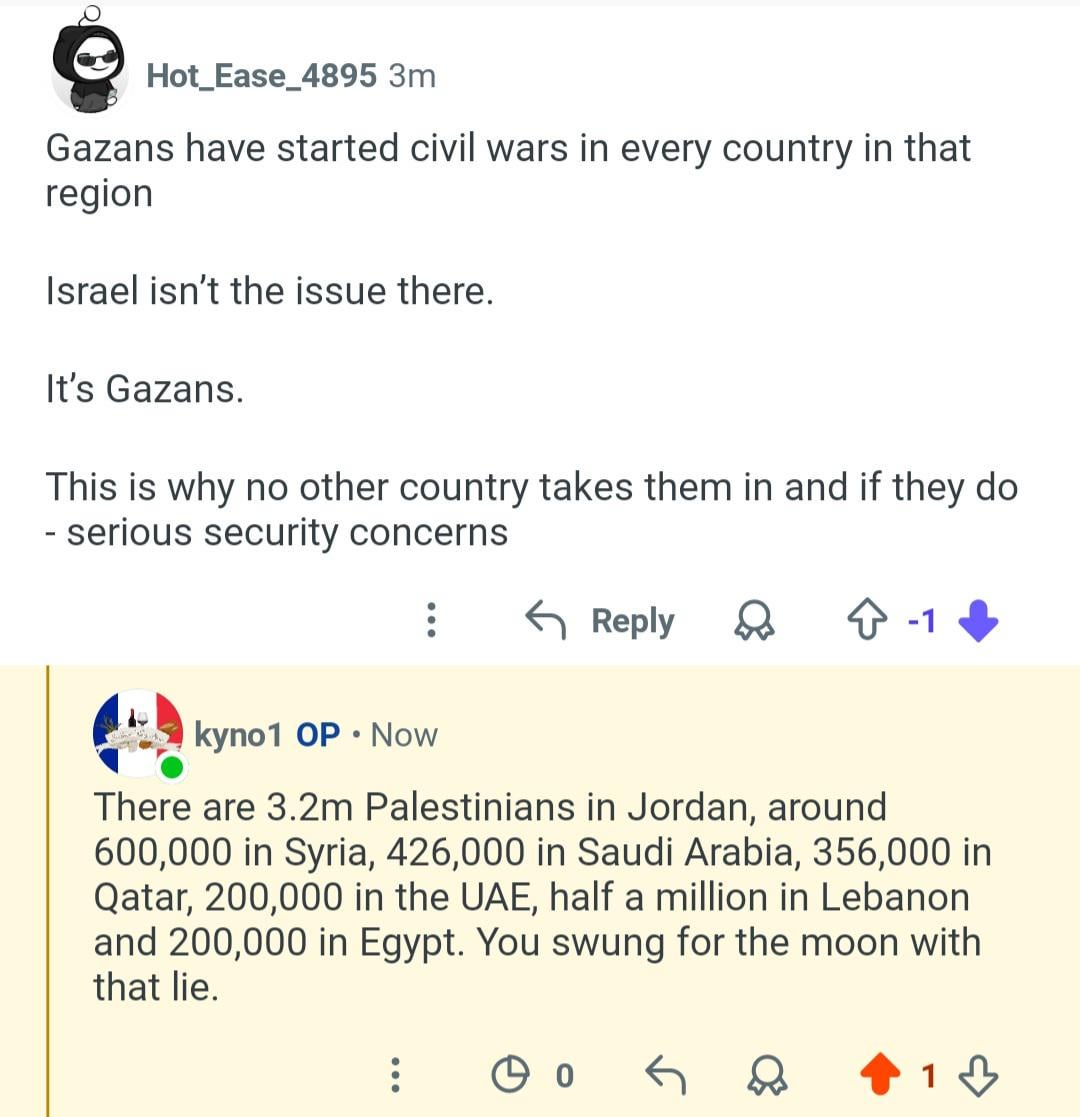Give award to kyno1's reply
This screenshot has width=1080, height=1117.
pyautogui.click(x=770, y=1076)
